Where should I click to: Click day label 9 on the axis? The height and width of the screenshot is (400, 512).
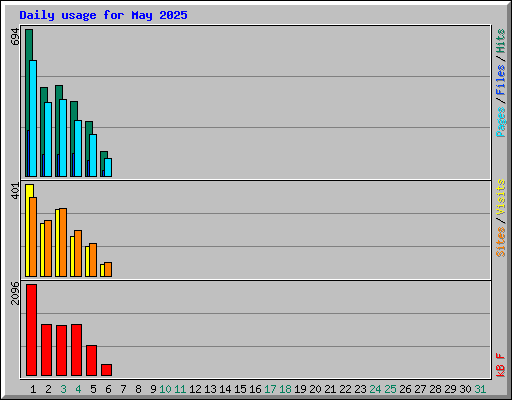pyautogui.click(x=153, y=389)
